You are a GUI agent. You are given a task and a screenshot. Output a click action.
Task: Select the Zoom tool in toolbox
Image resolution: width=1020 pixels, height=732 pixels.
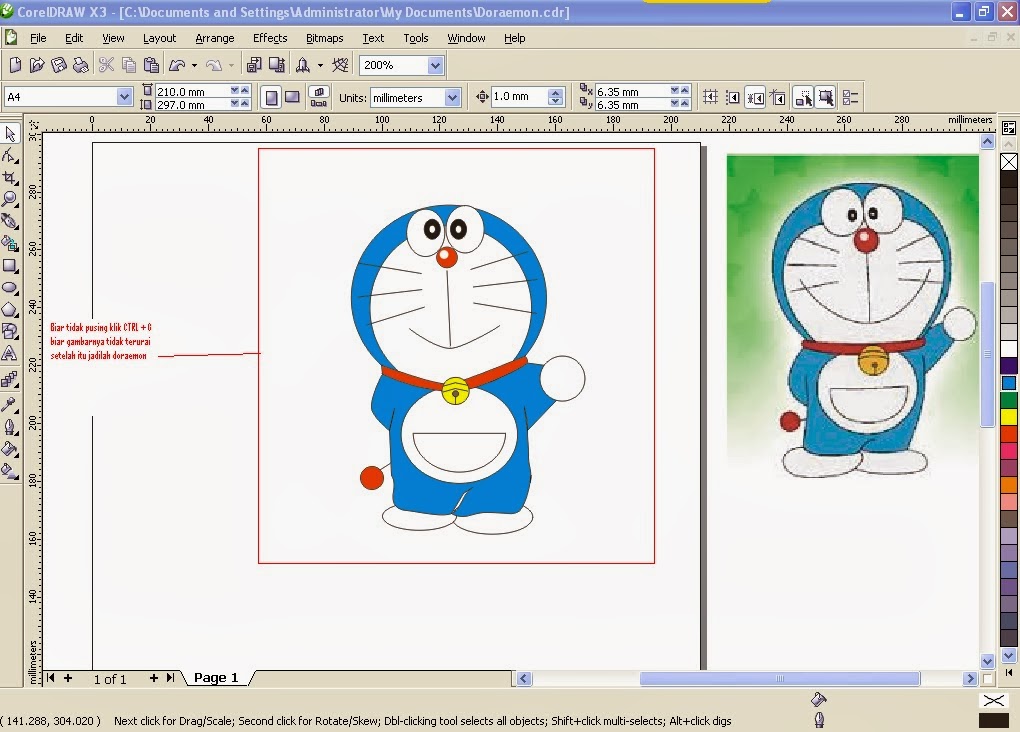[x=10, y=199]
